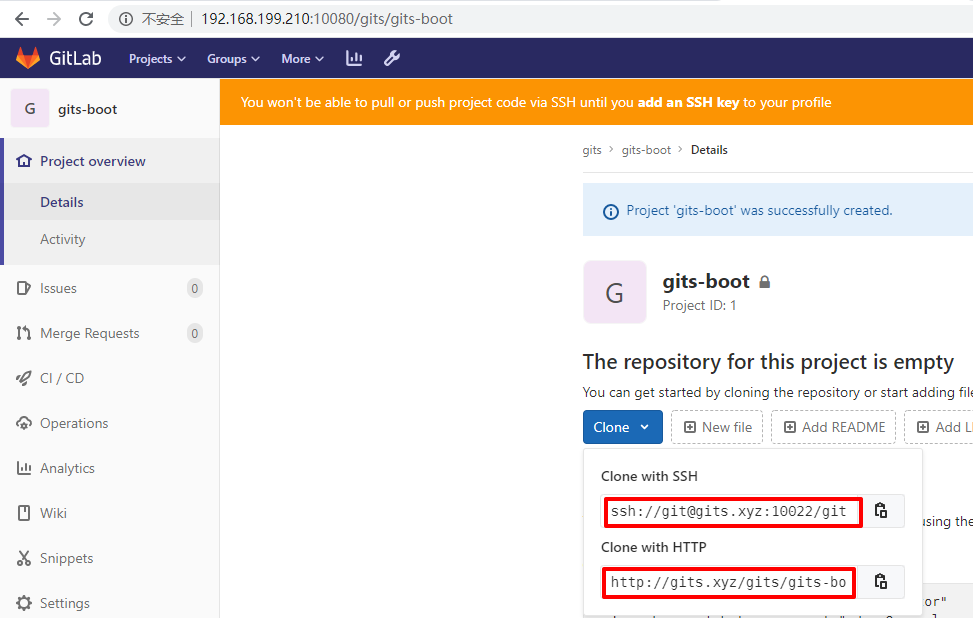Click the browser forward arrow
This screenshot has height=618, width=973.
(x=54, y=19)
